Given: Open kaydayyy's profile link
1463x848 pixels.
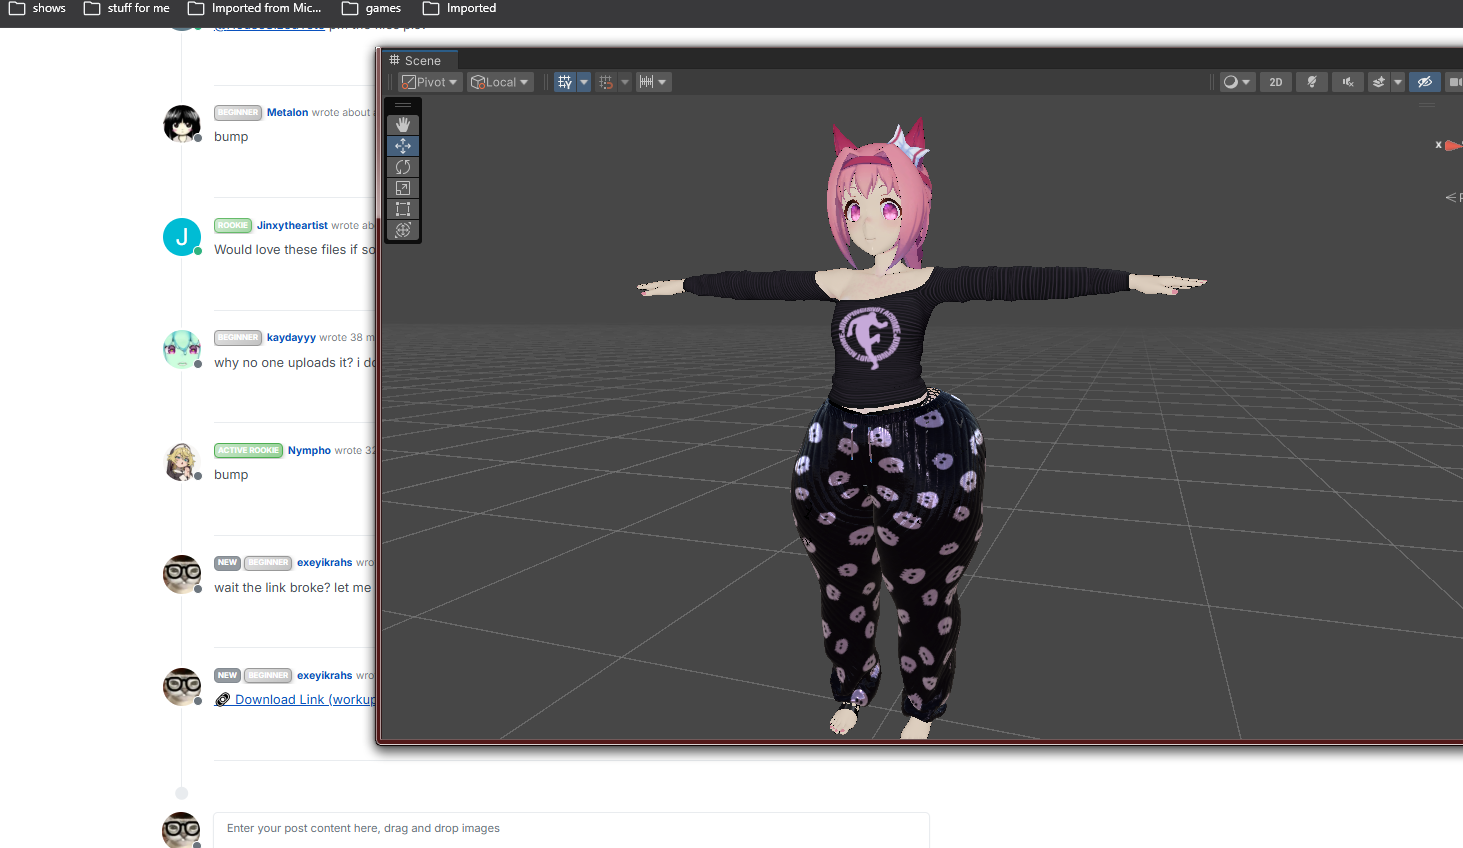Looking at the screenshot, I should (291, 337).
